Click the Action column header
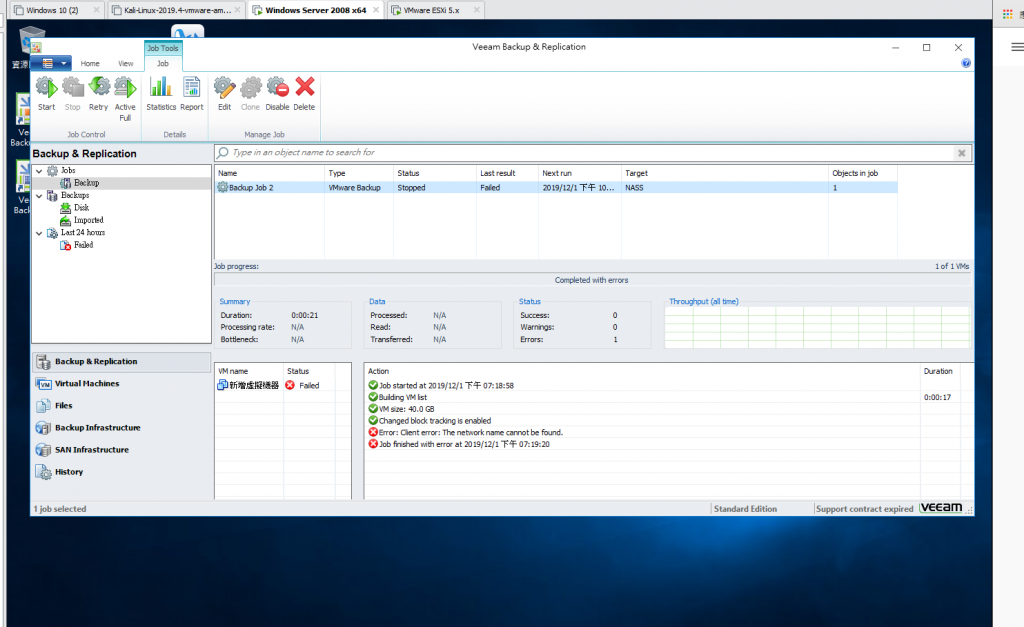This screenshot has width=1024, height=627. click(642, 371)
